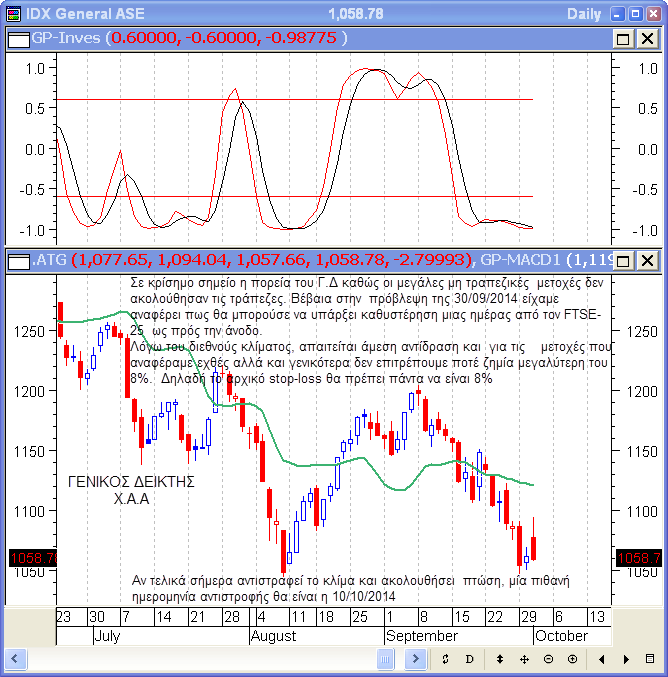Open the ATG pane menu icon
668x677 pixels.
[18, 261]
